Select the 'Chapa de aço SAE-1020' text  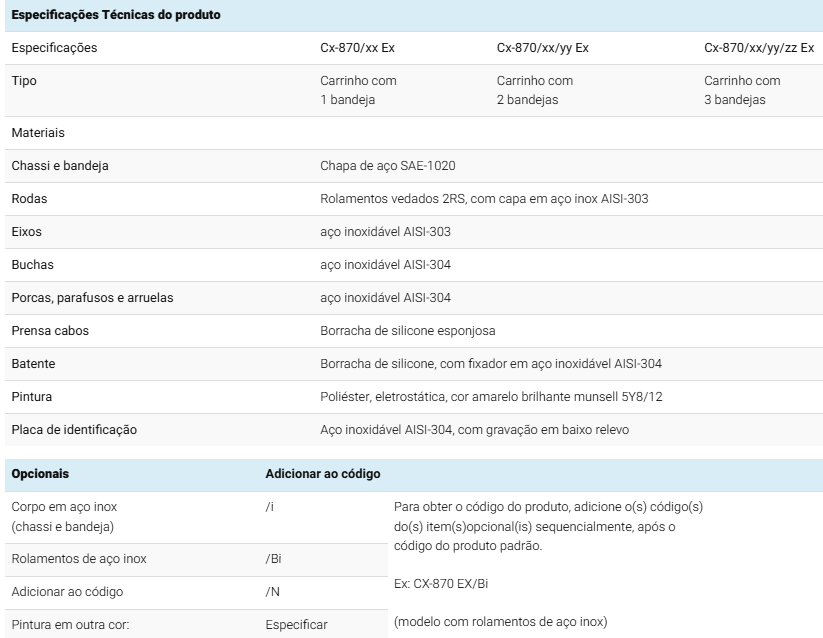(387, 166)
